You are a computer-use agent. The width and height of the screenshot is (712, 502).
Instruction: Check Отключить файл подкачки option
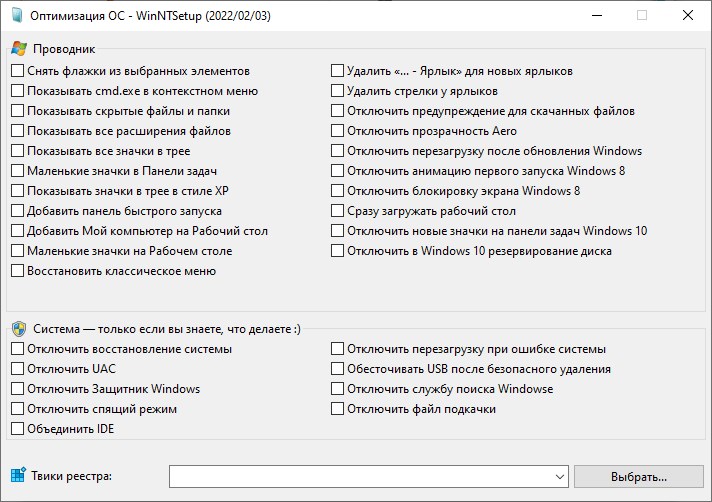[x=338, y=409]
